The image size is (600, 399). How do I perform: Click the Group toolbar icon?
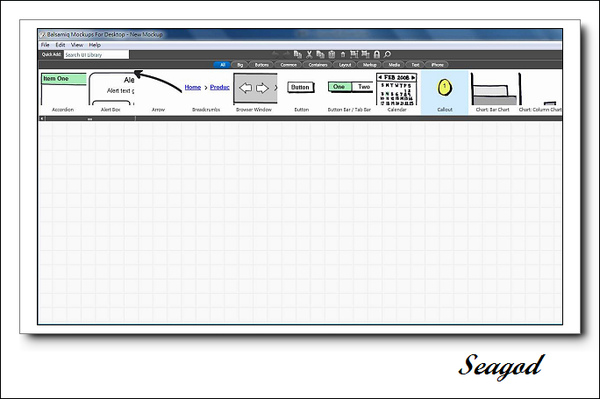point(354,55)
